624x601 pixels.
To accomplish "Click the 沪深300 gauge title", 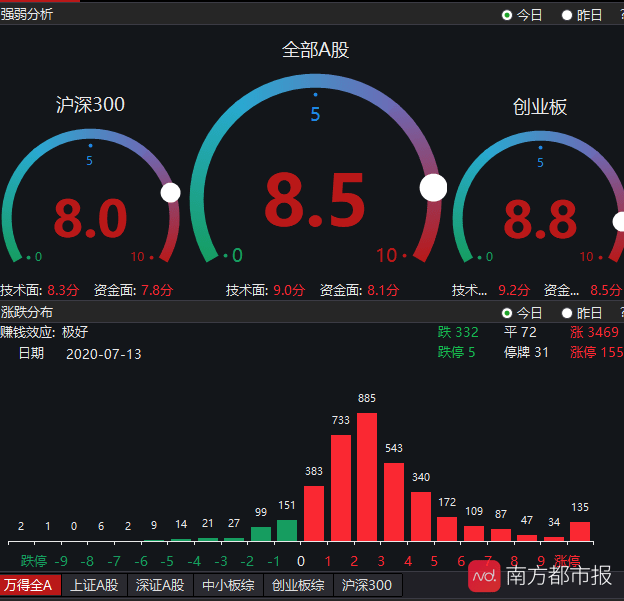I will [90, 104].
